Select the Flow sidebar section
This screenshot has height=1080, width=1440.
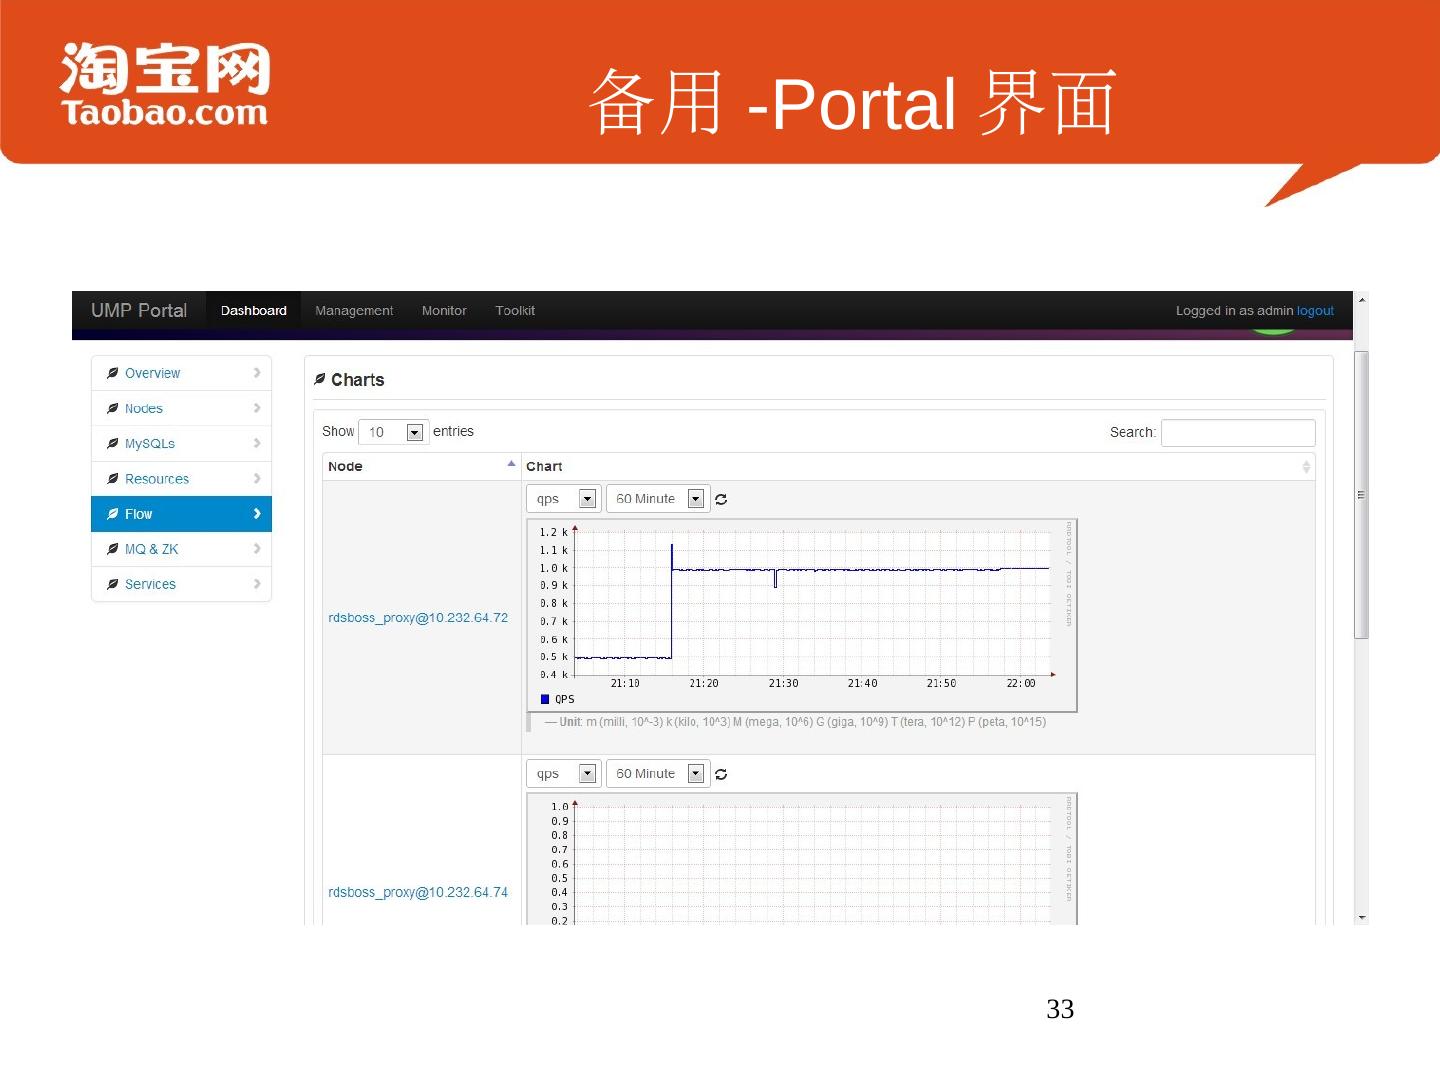[181, 514]
